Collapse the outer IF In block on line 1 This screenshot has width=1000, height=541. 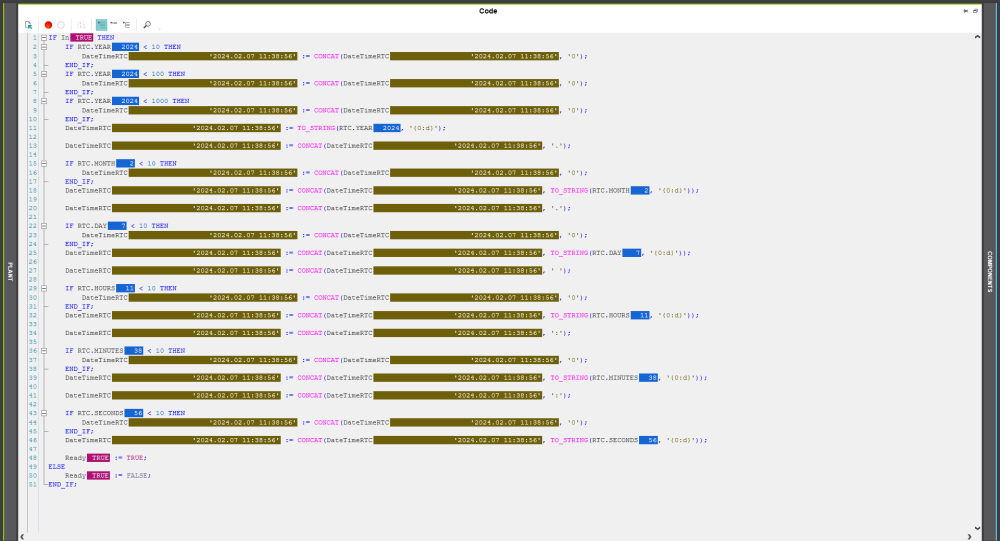click(x=43, y=38)
